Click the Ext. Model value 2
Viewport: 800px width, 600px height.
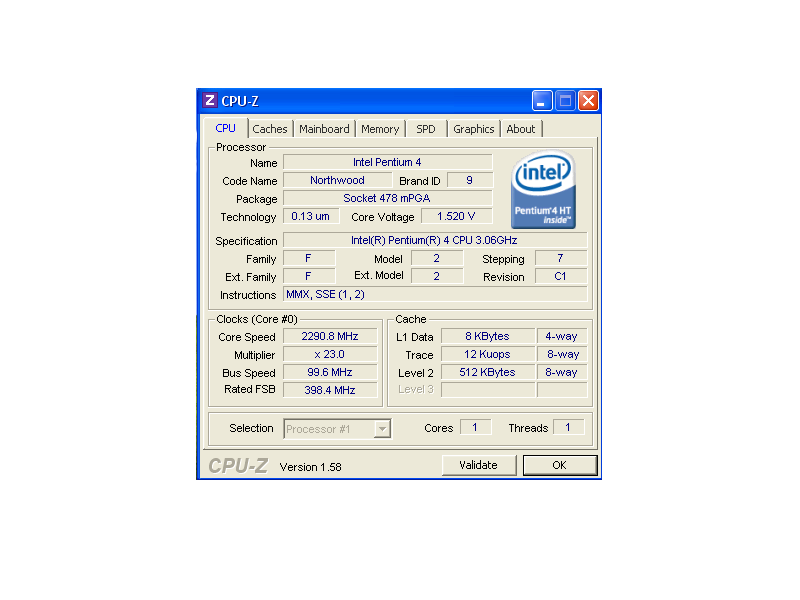(437, 276)
